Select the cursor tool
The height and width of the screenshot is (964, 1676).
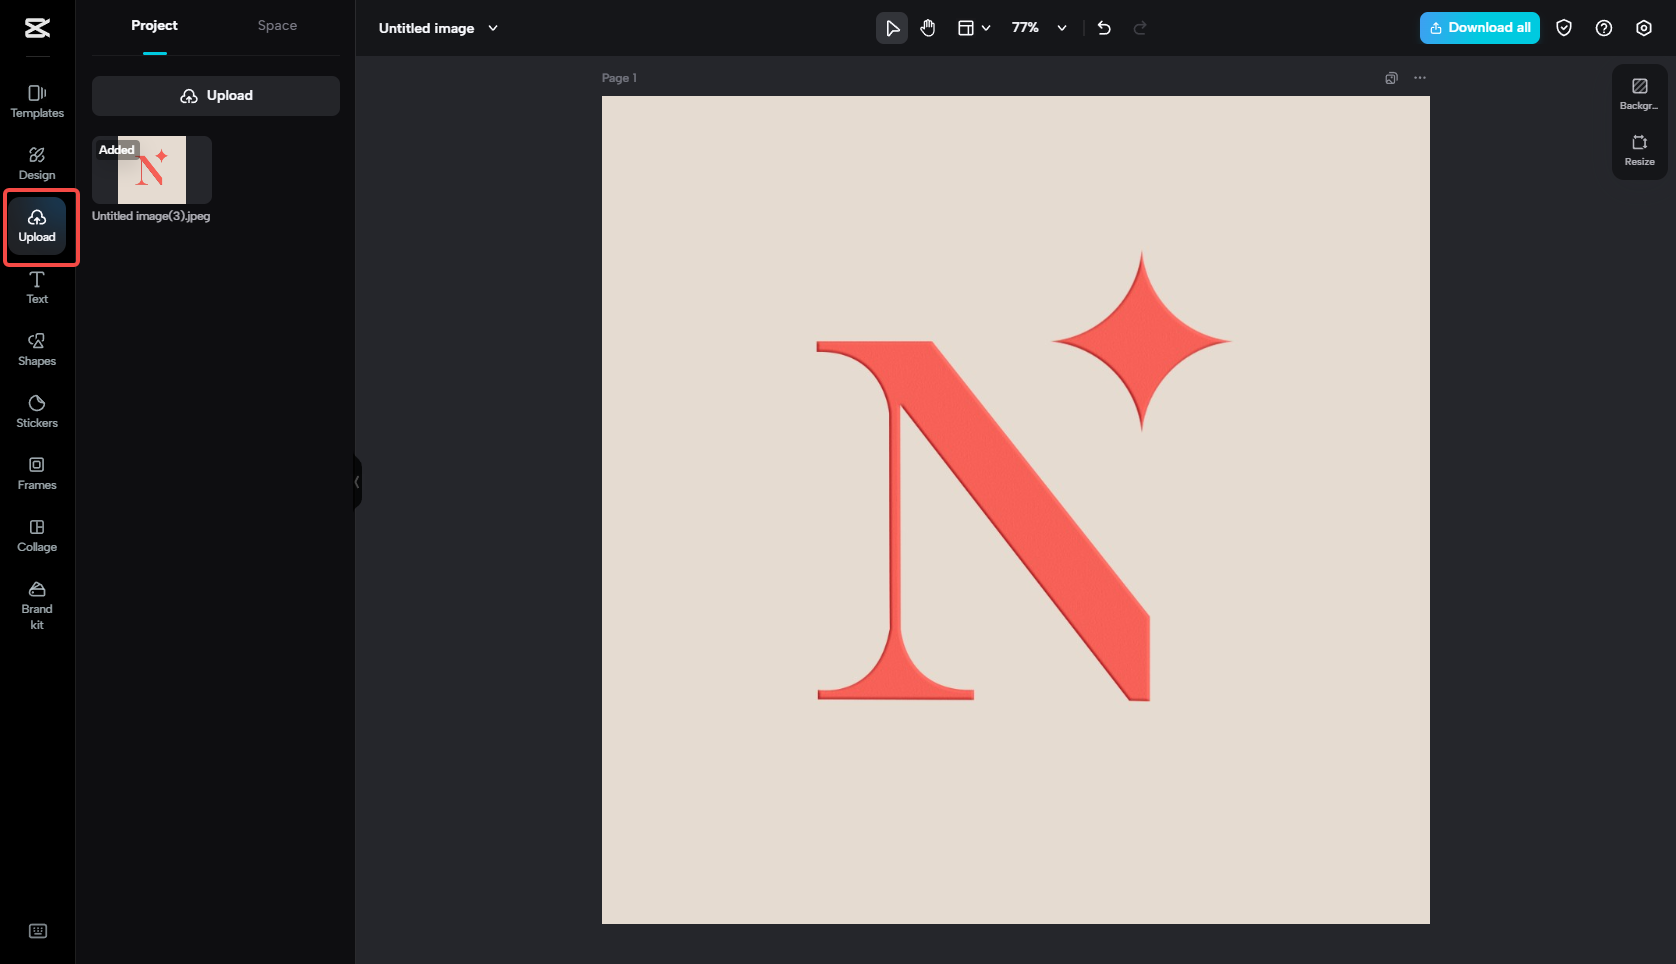pyautogui.click(x=891, y=28)
